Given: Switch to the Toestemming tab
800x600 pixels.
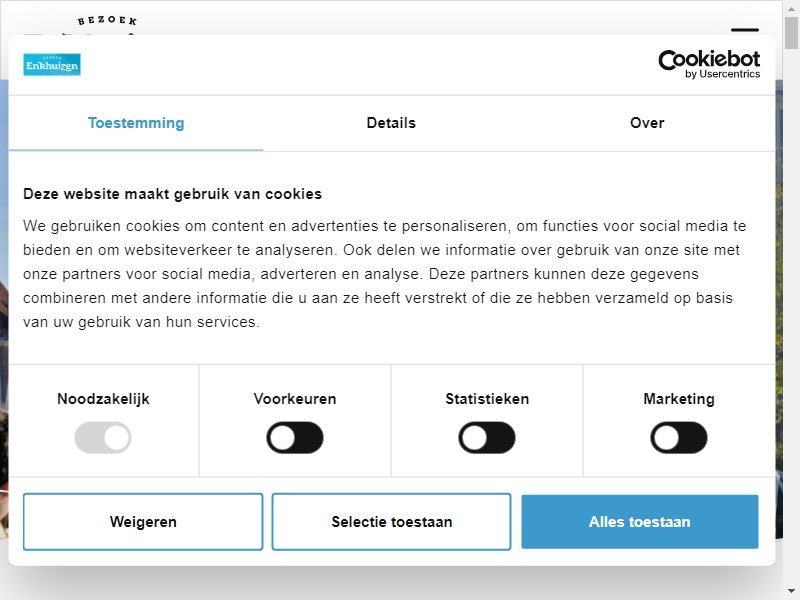Looking at the screenshot, I should coord(136,123).
